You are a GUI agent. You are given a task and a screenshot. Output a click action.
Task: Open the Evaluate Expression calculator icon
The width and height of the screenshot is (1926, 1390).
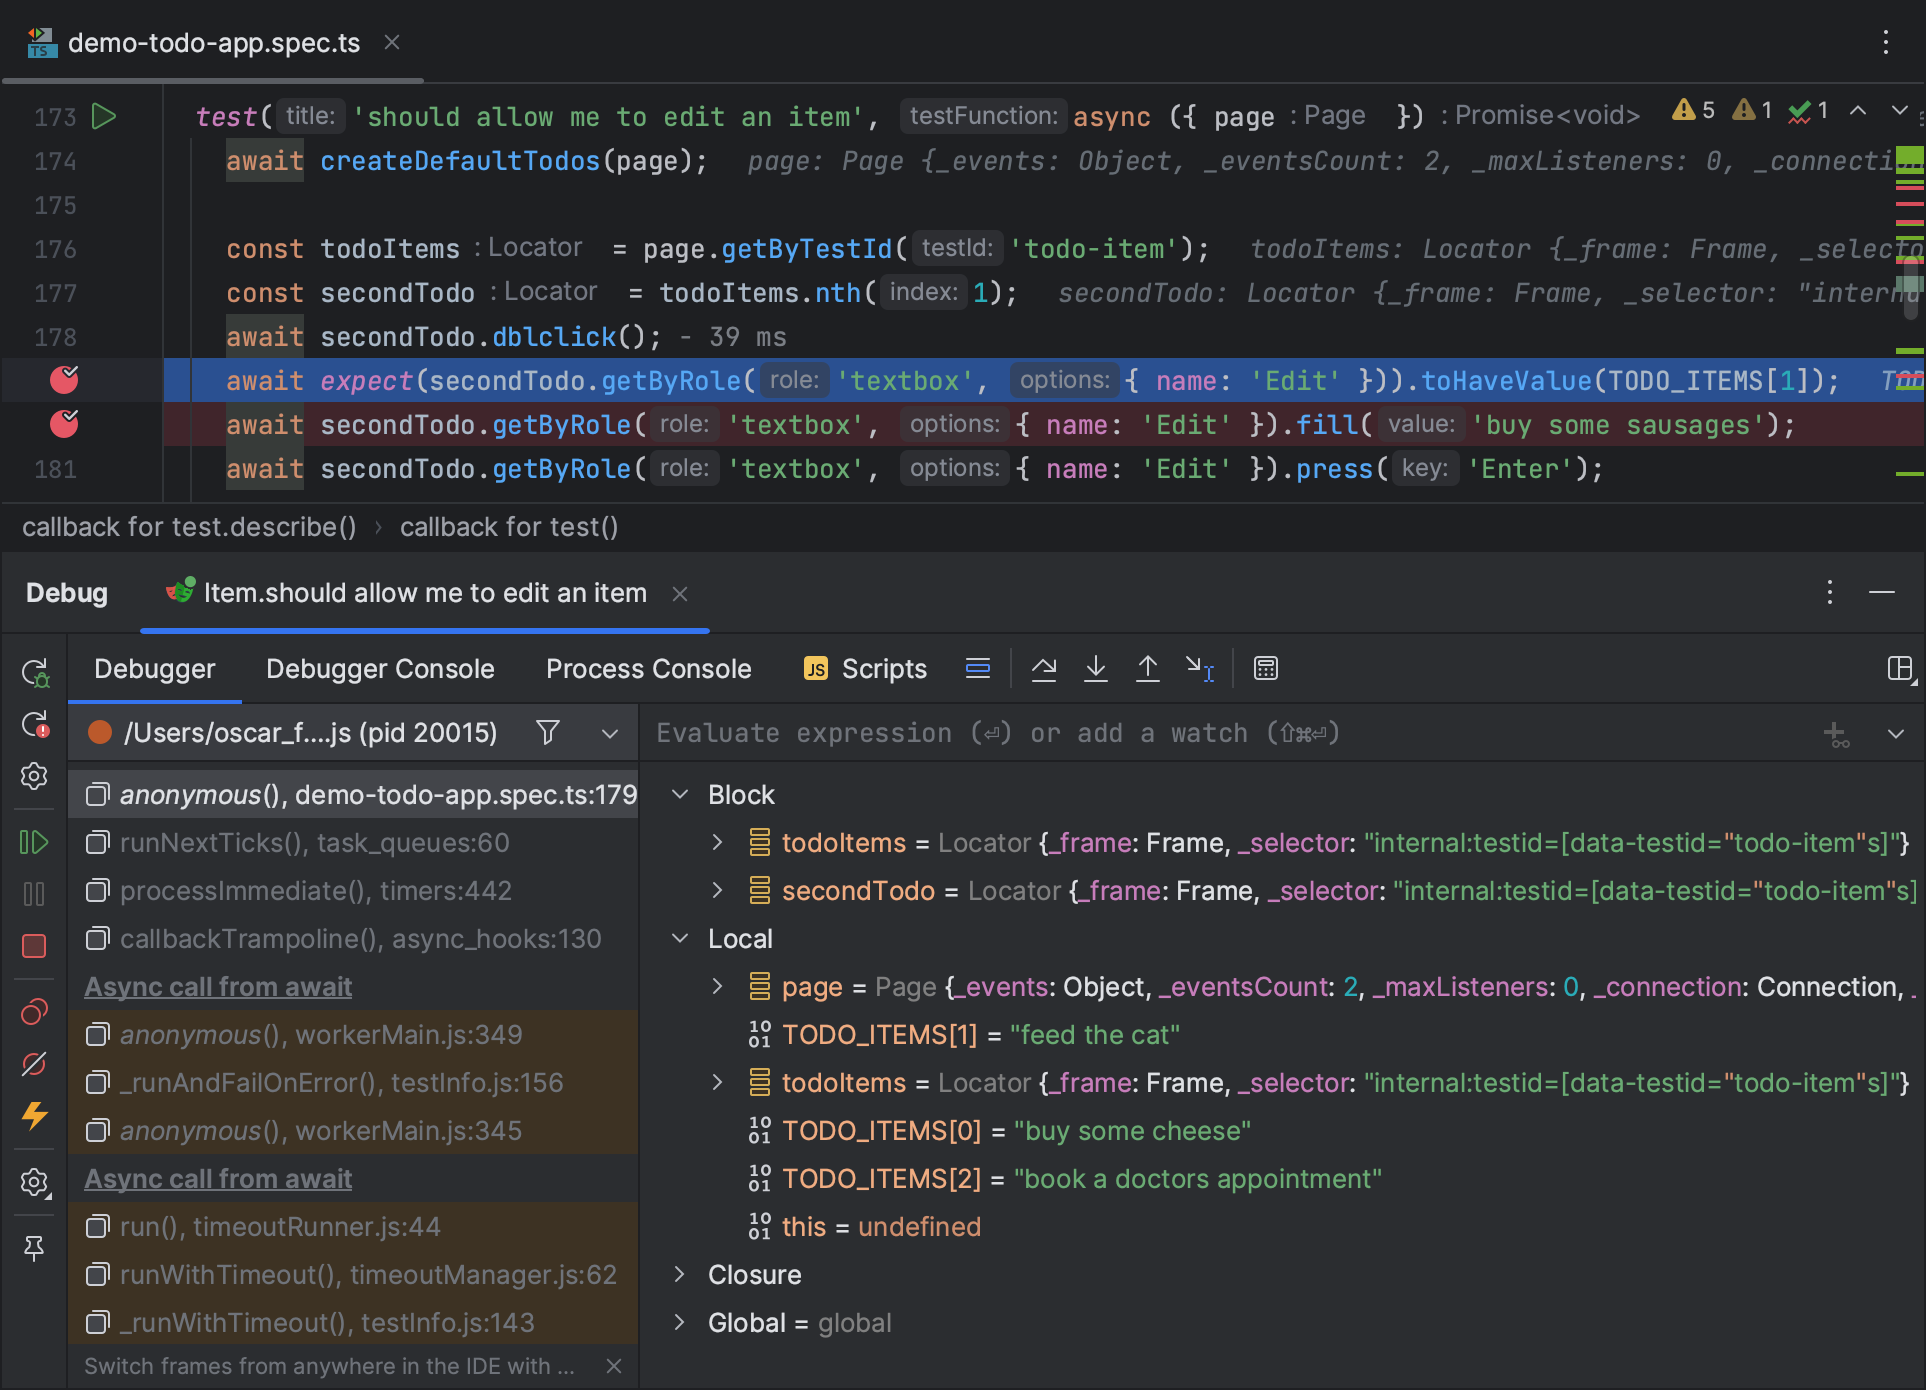coord(1266,669)
